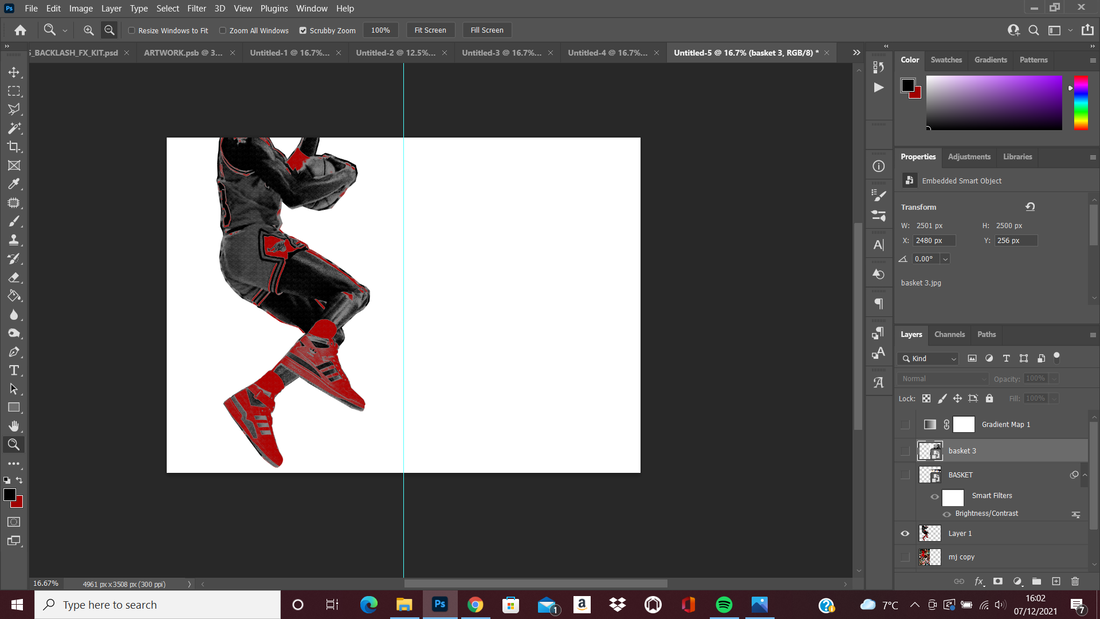Expand the document tabs overflow list
The image size is (1100, 619).
(857, 53)
